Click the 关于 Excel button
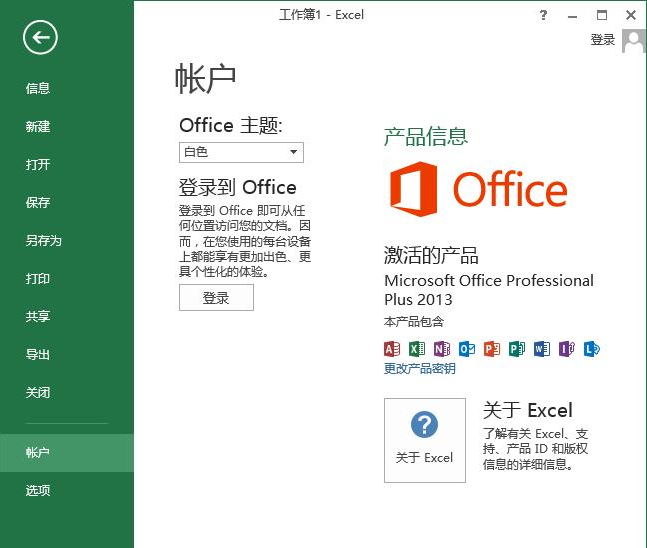 425,440
